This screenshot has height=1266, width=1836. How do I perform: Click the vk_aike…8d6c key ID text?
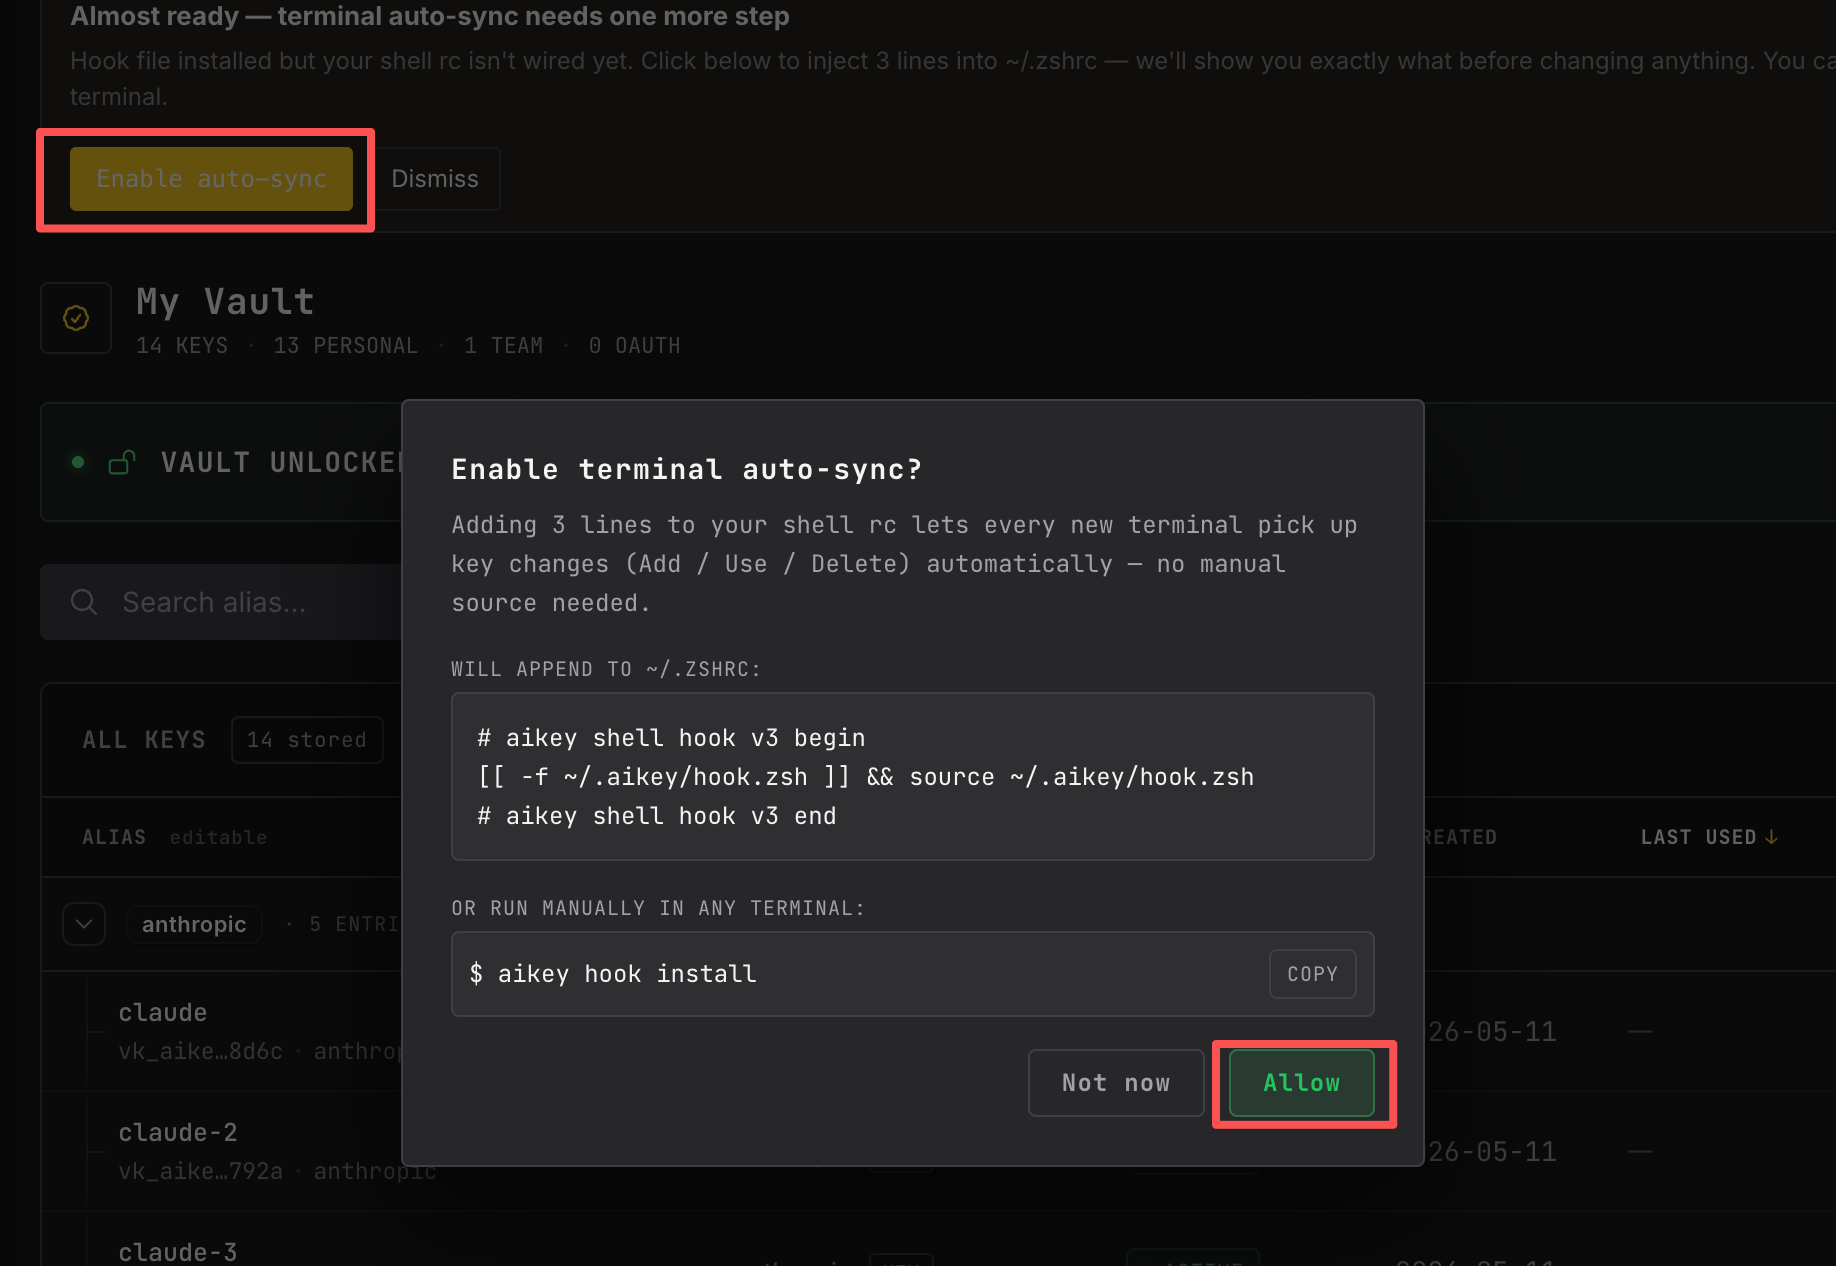200,1051
